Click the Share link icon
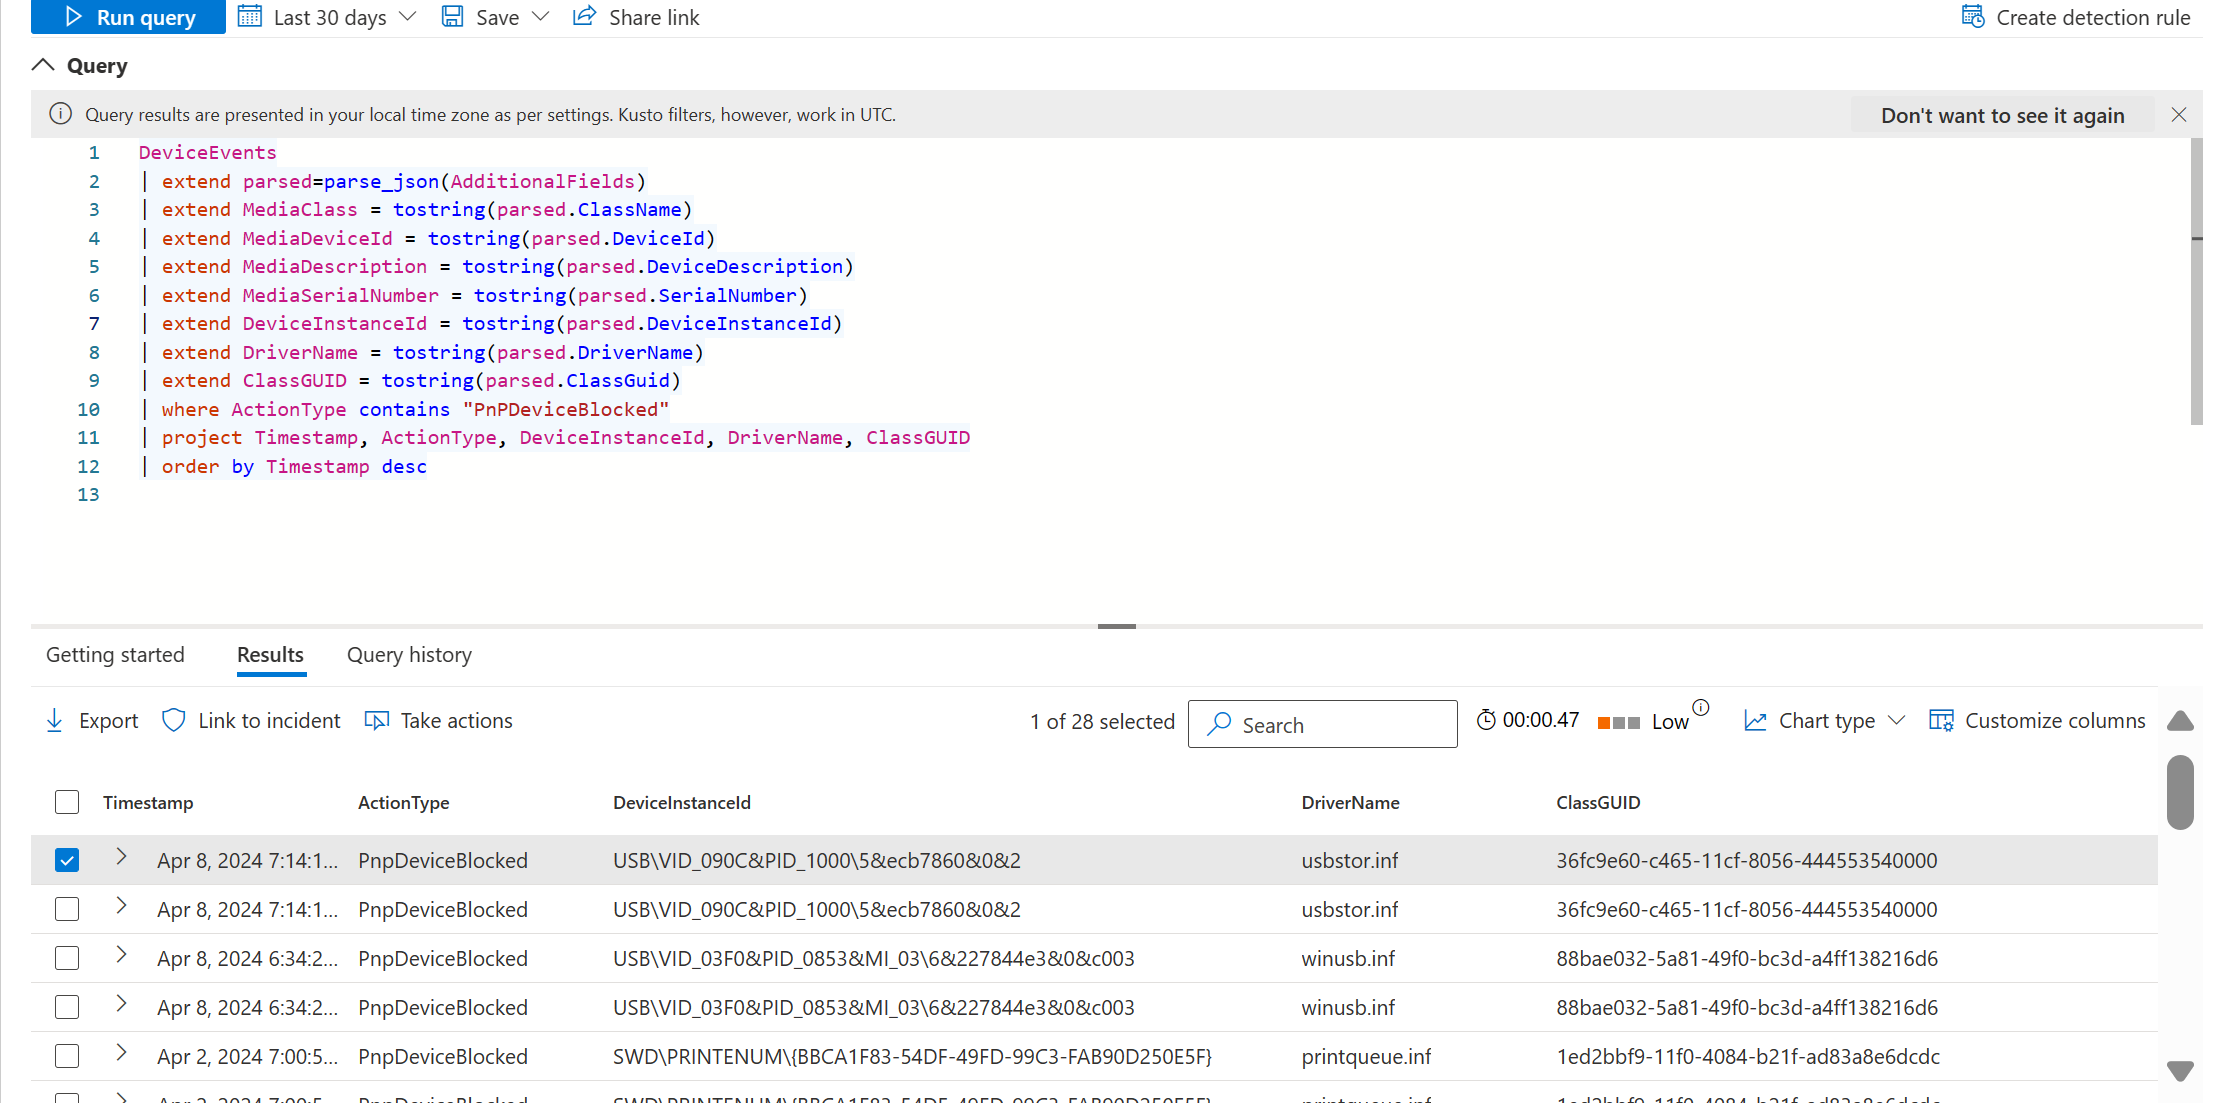 tap(584, 16)
